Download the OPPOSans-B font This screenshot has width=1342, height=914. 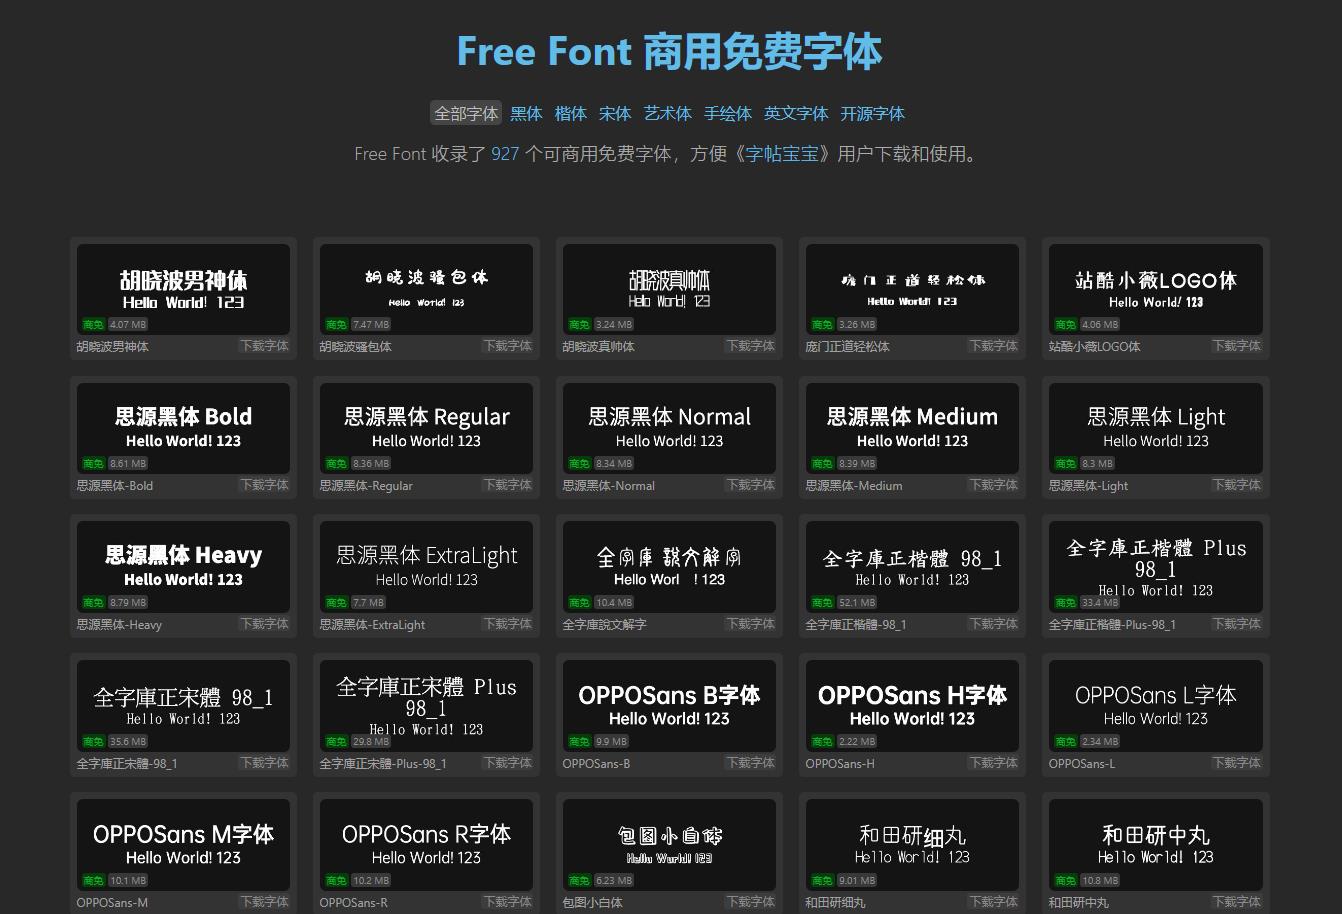point(750,762)
